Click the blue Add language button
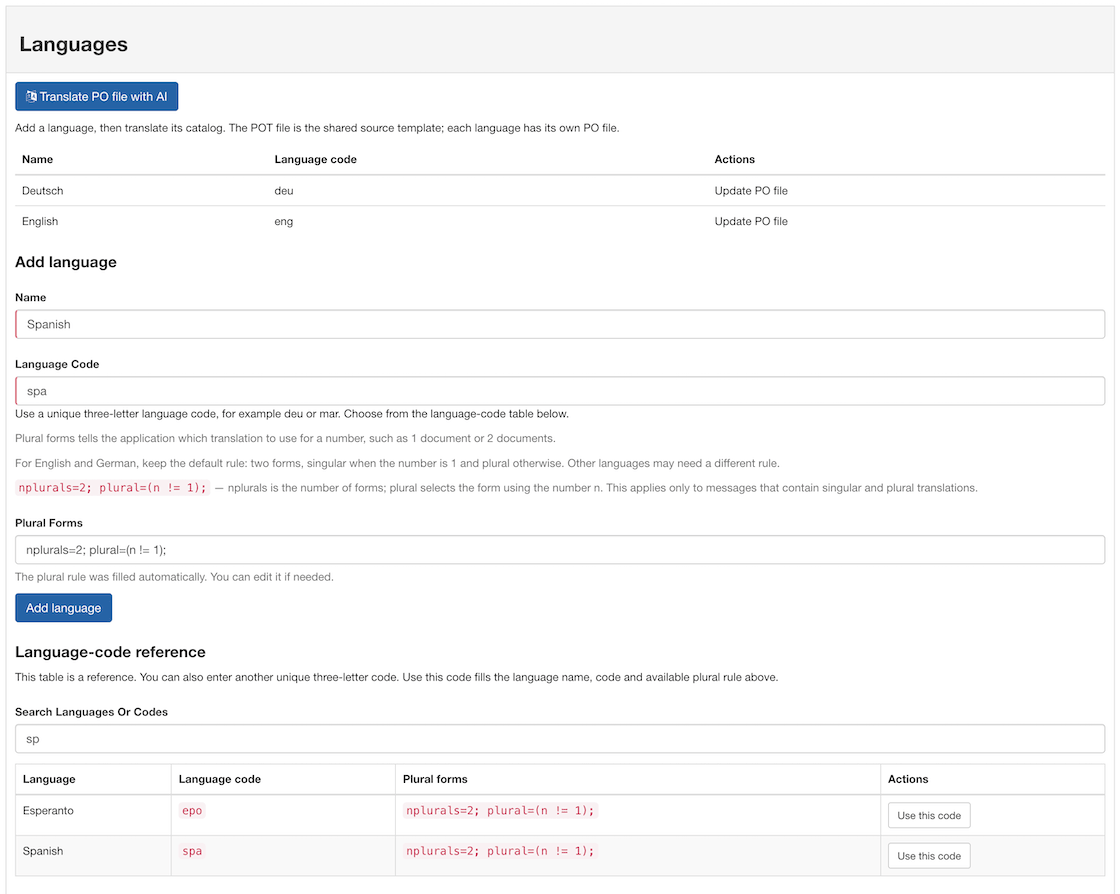1120x894 pixels. pos(64,608)
